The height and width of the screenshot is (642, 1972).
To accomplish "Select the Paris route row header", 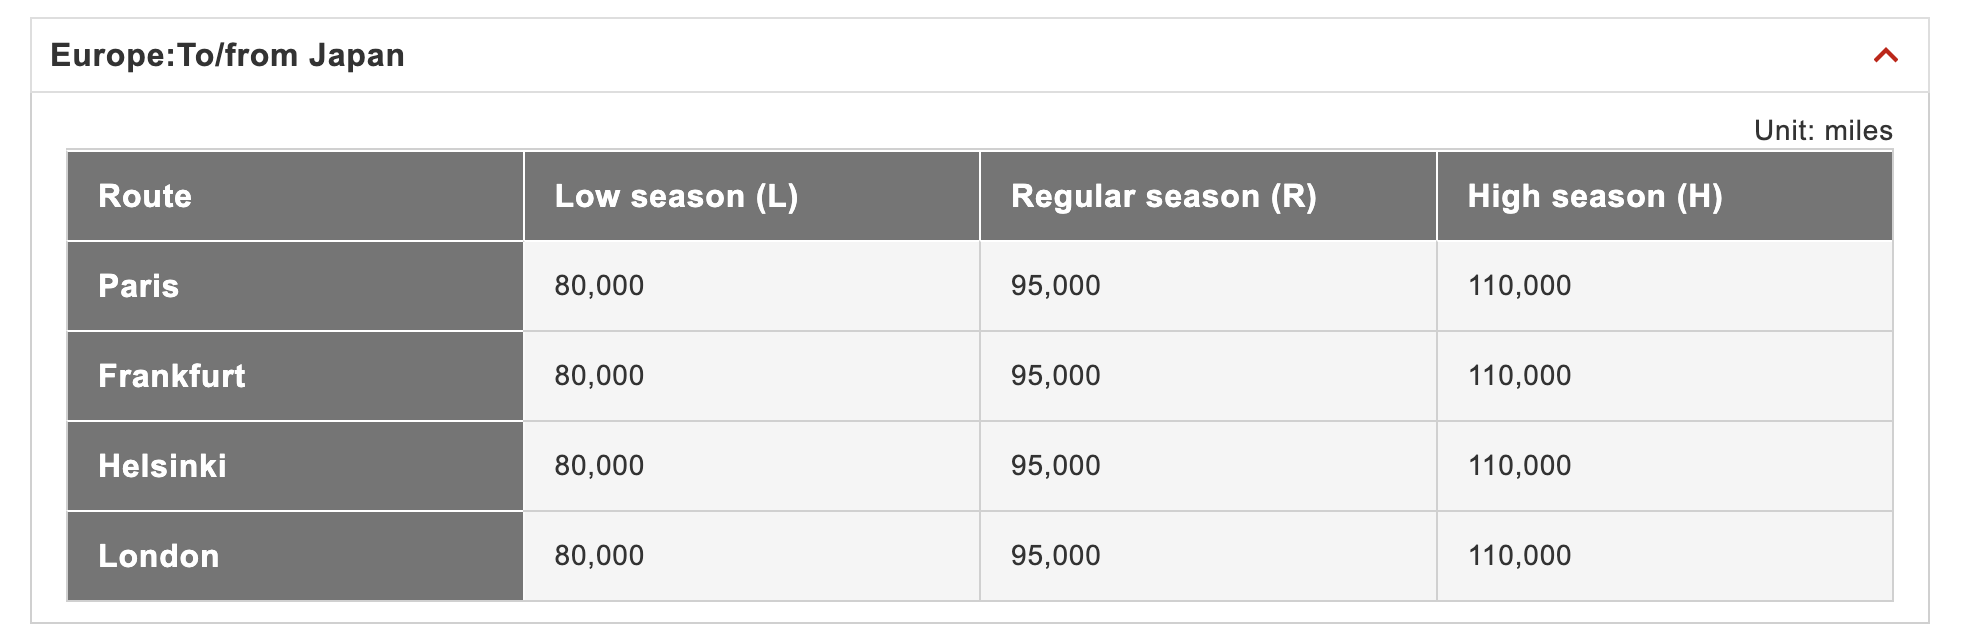I will click(x=139, y=286).
